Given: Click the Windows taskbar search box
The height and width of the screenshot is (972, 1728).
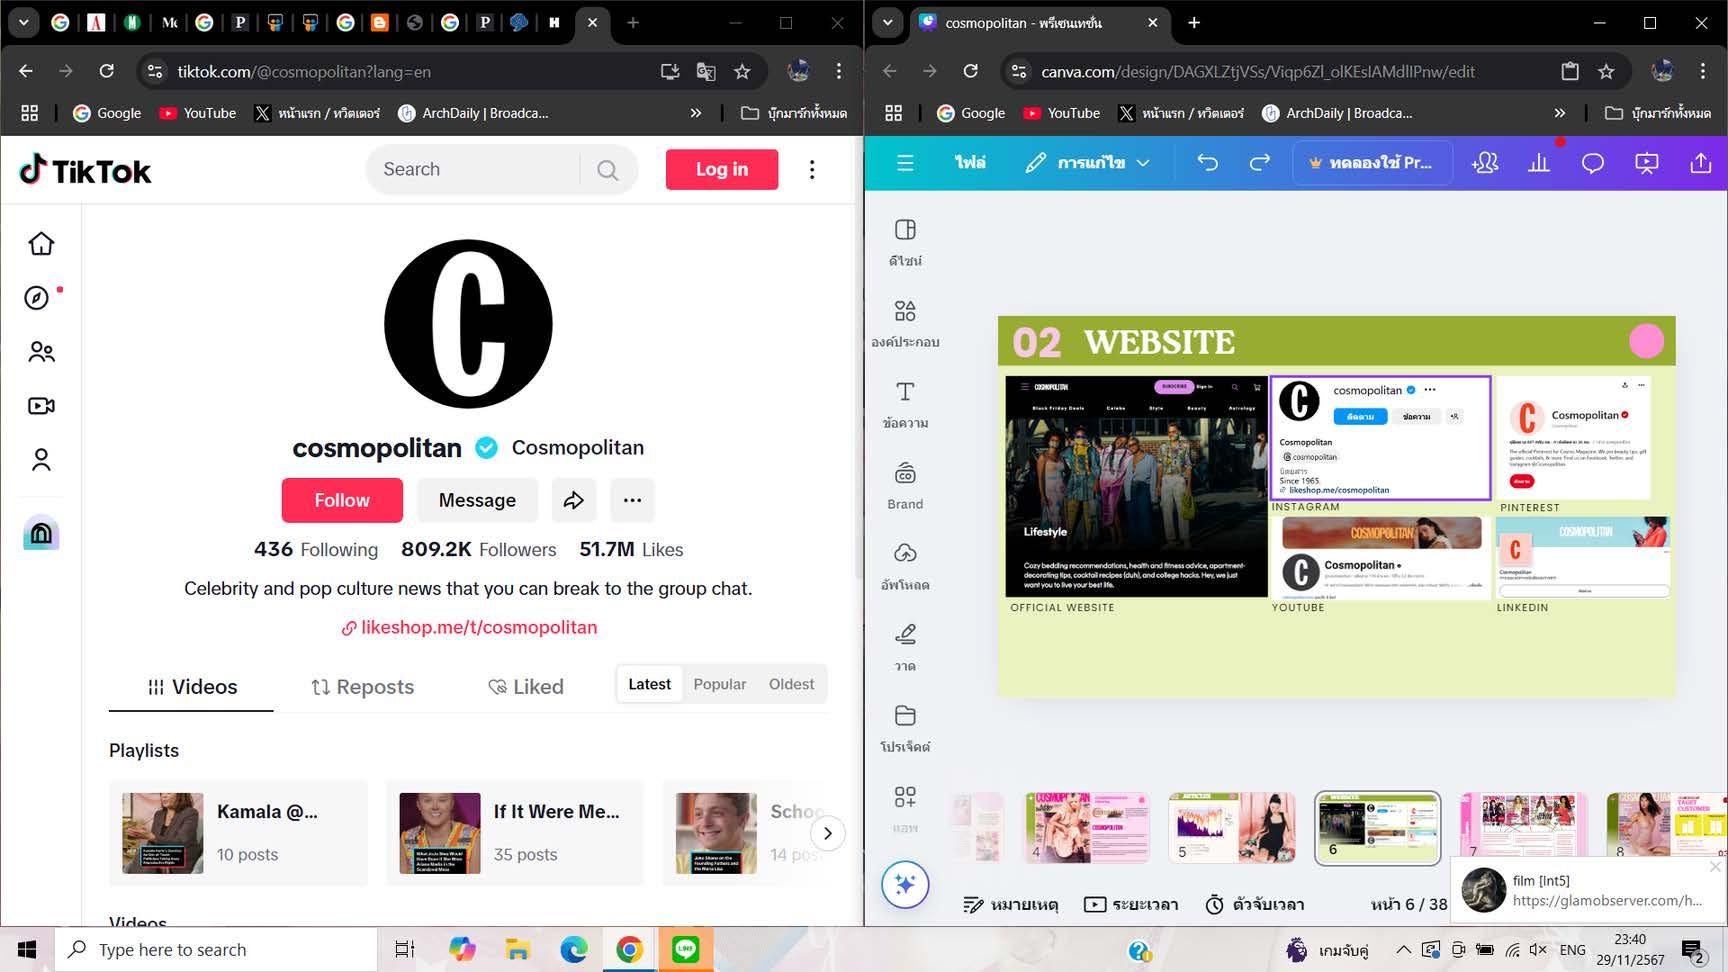Looking at the screenshot, I should [216, 949].
